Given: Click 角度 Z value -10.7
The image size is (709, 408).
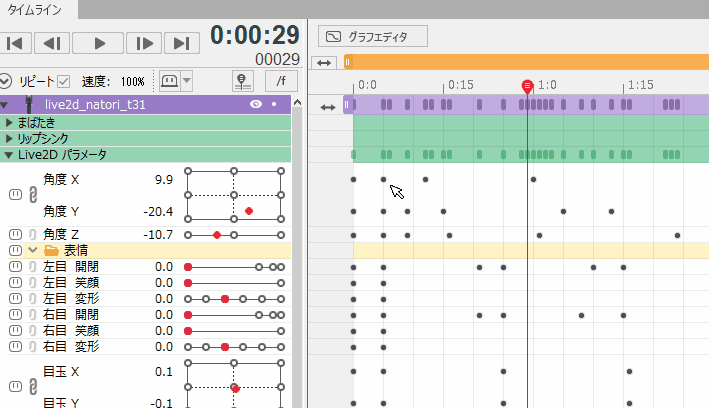Looking at the screenshot, I should (158, 235).
